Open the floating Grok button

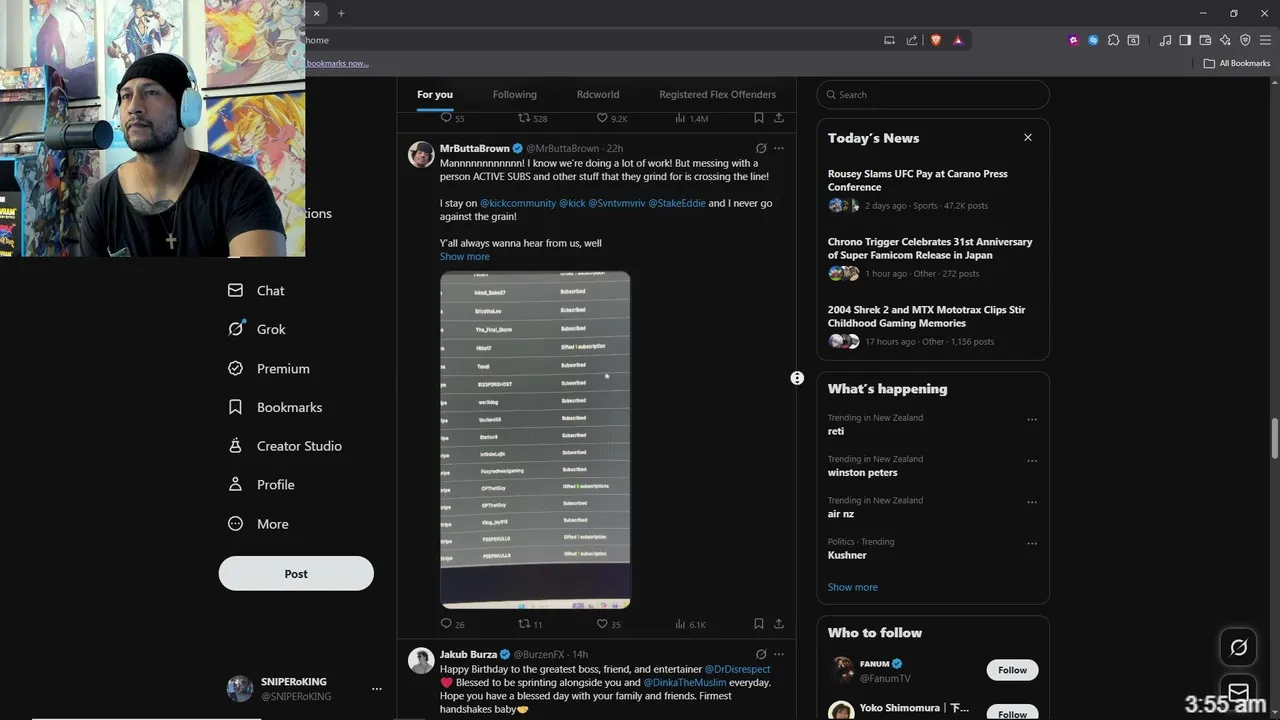(1238, 648)
